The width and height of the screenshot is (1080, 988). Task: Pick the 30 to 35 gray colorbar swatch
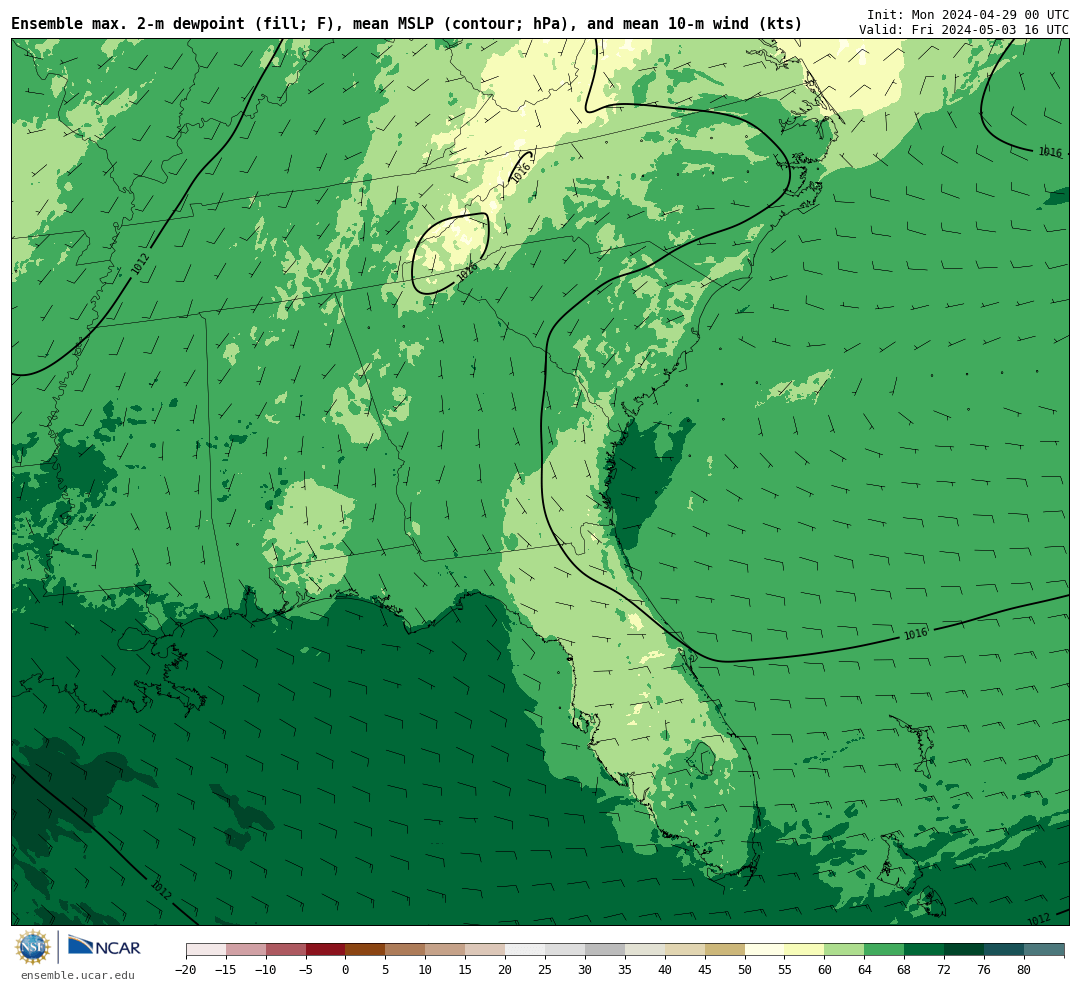(x=605, y=950)
